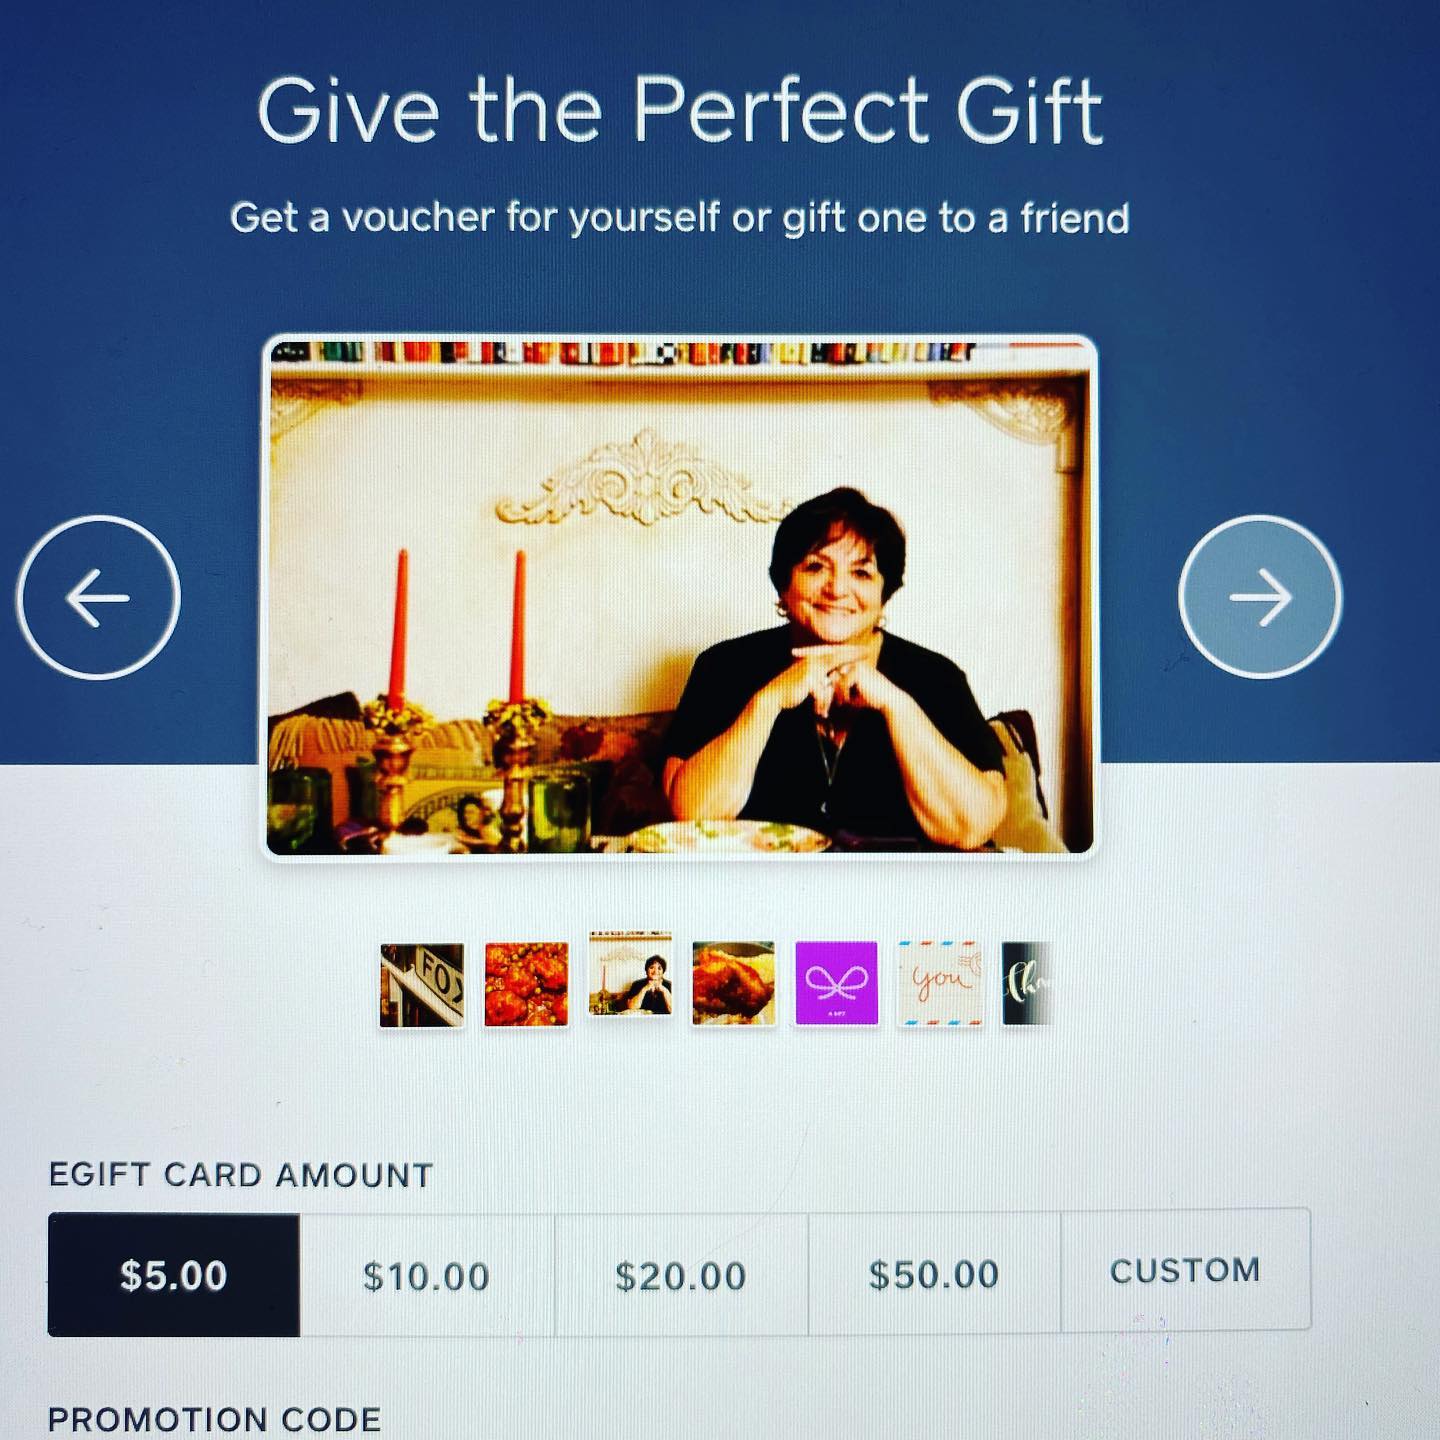Pick the partially hidden black thank-you design

[x=1026, y=983]
